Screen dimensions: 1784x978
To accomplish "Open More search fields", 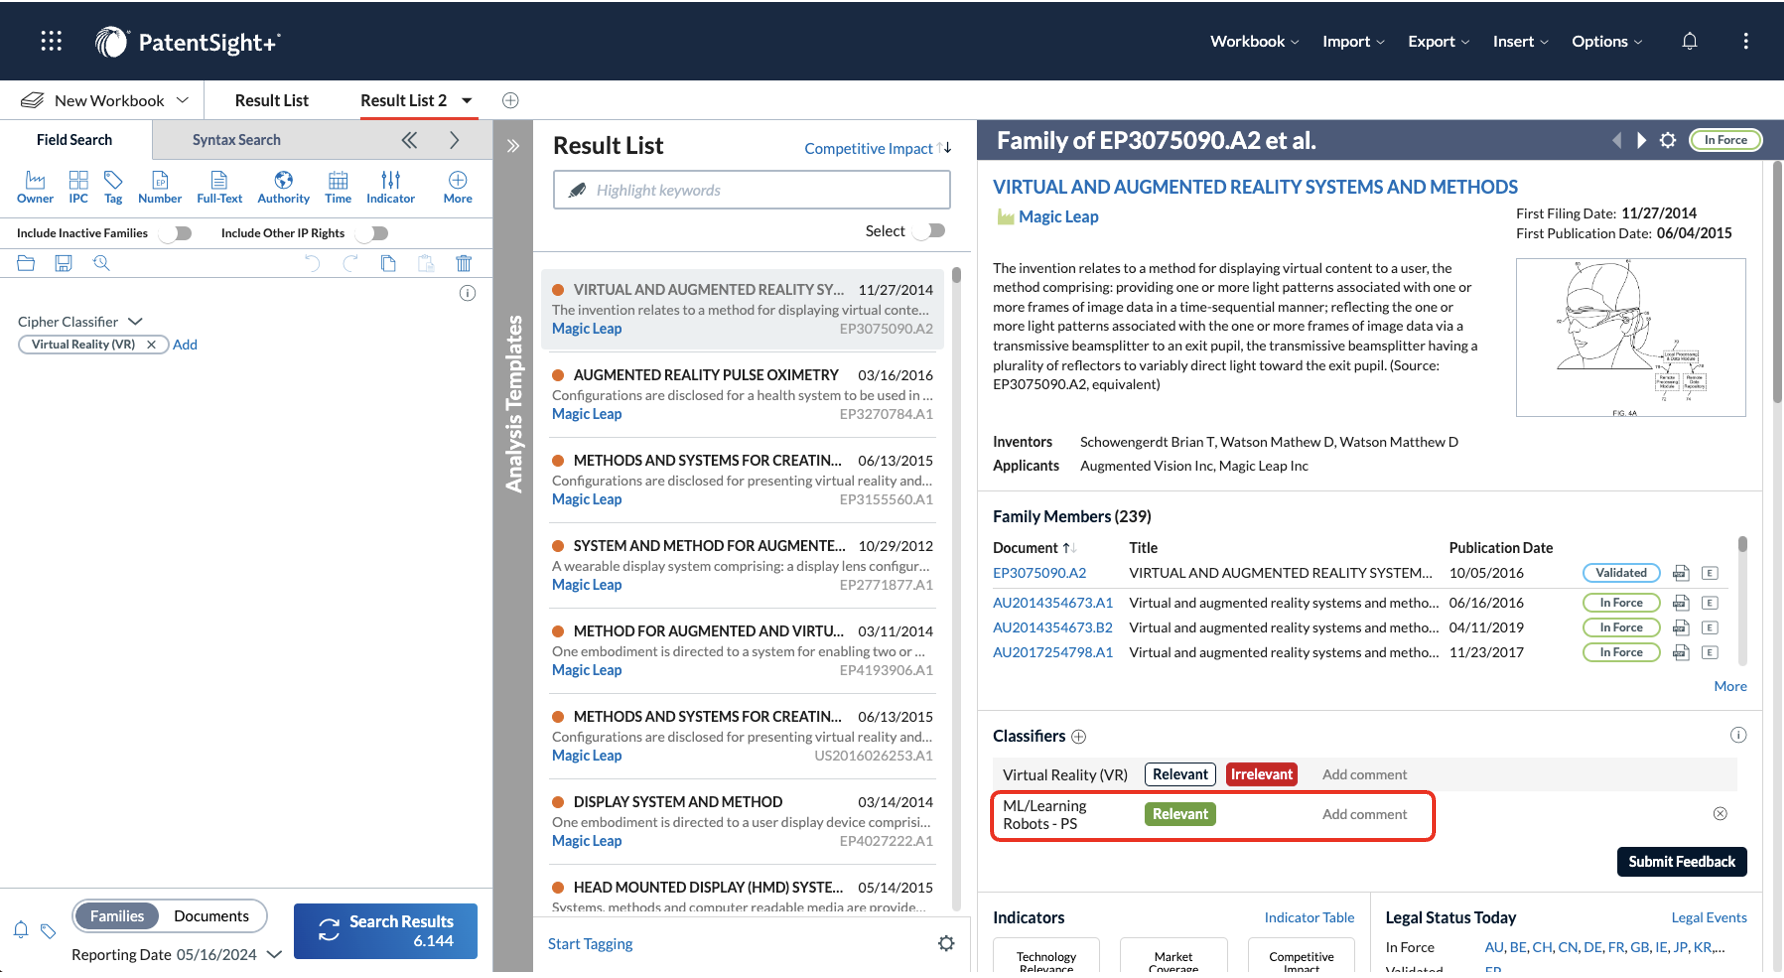I will 458,187.
